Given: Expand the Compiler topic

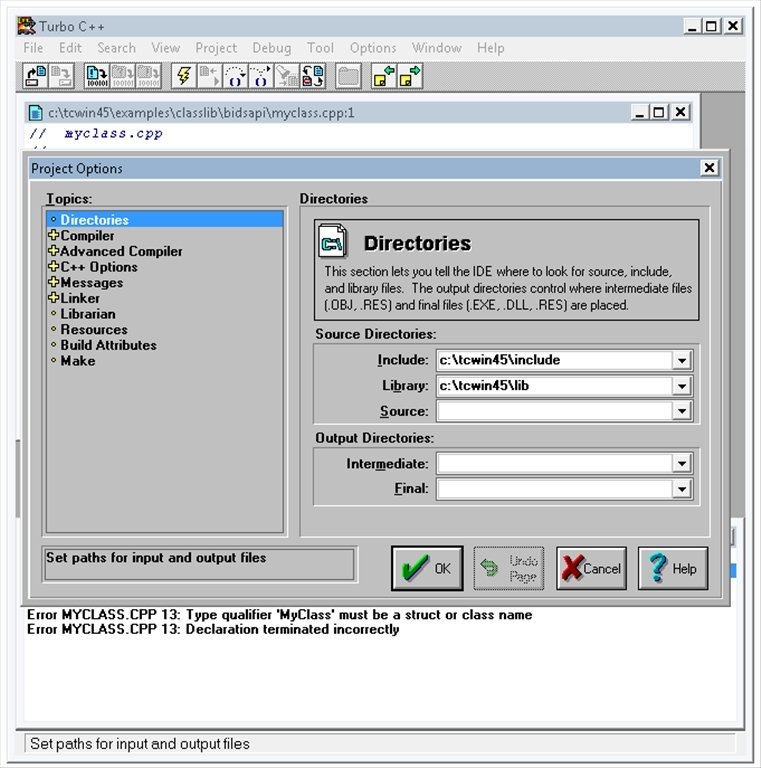Looking at the screenshot, I should click(x=53, y=235).
